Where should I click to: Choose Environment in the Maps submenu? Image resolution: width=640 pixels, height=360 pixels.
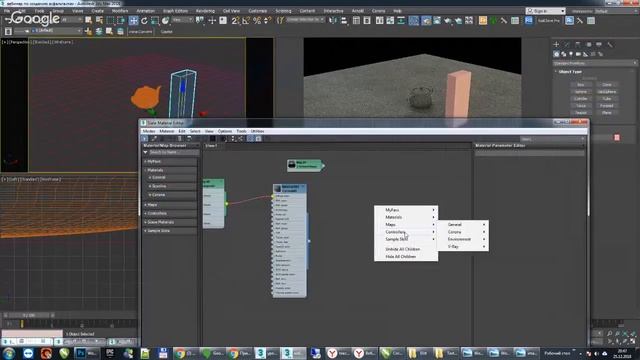[463, 239]
